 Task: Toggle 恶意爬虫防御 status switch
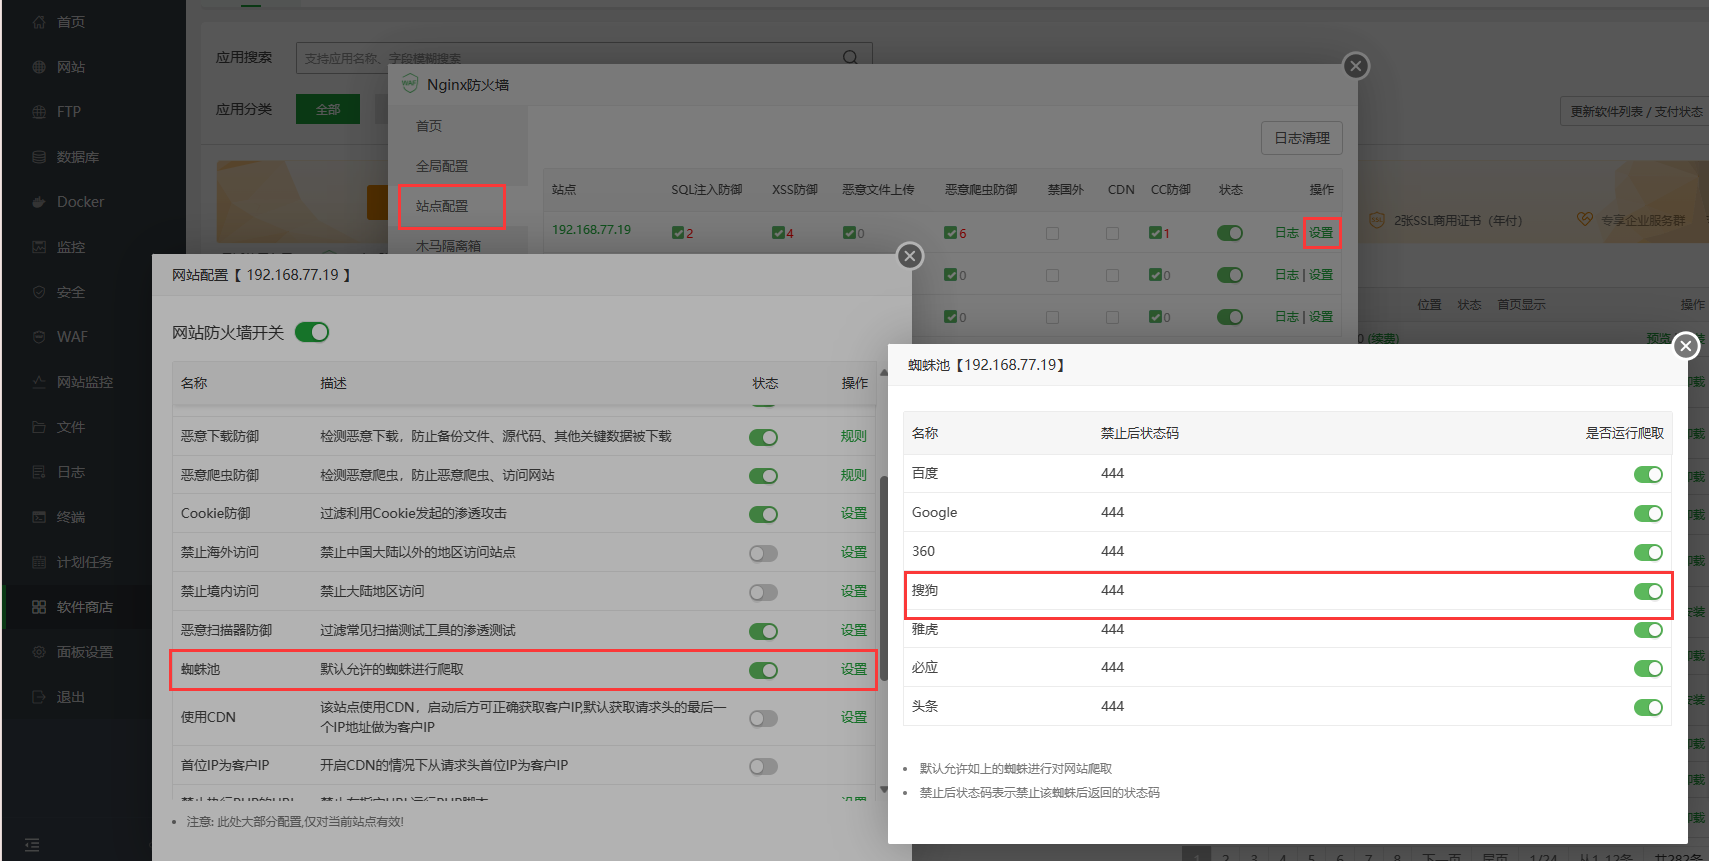point(763,476)
